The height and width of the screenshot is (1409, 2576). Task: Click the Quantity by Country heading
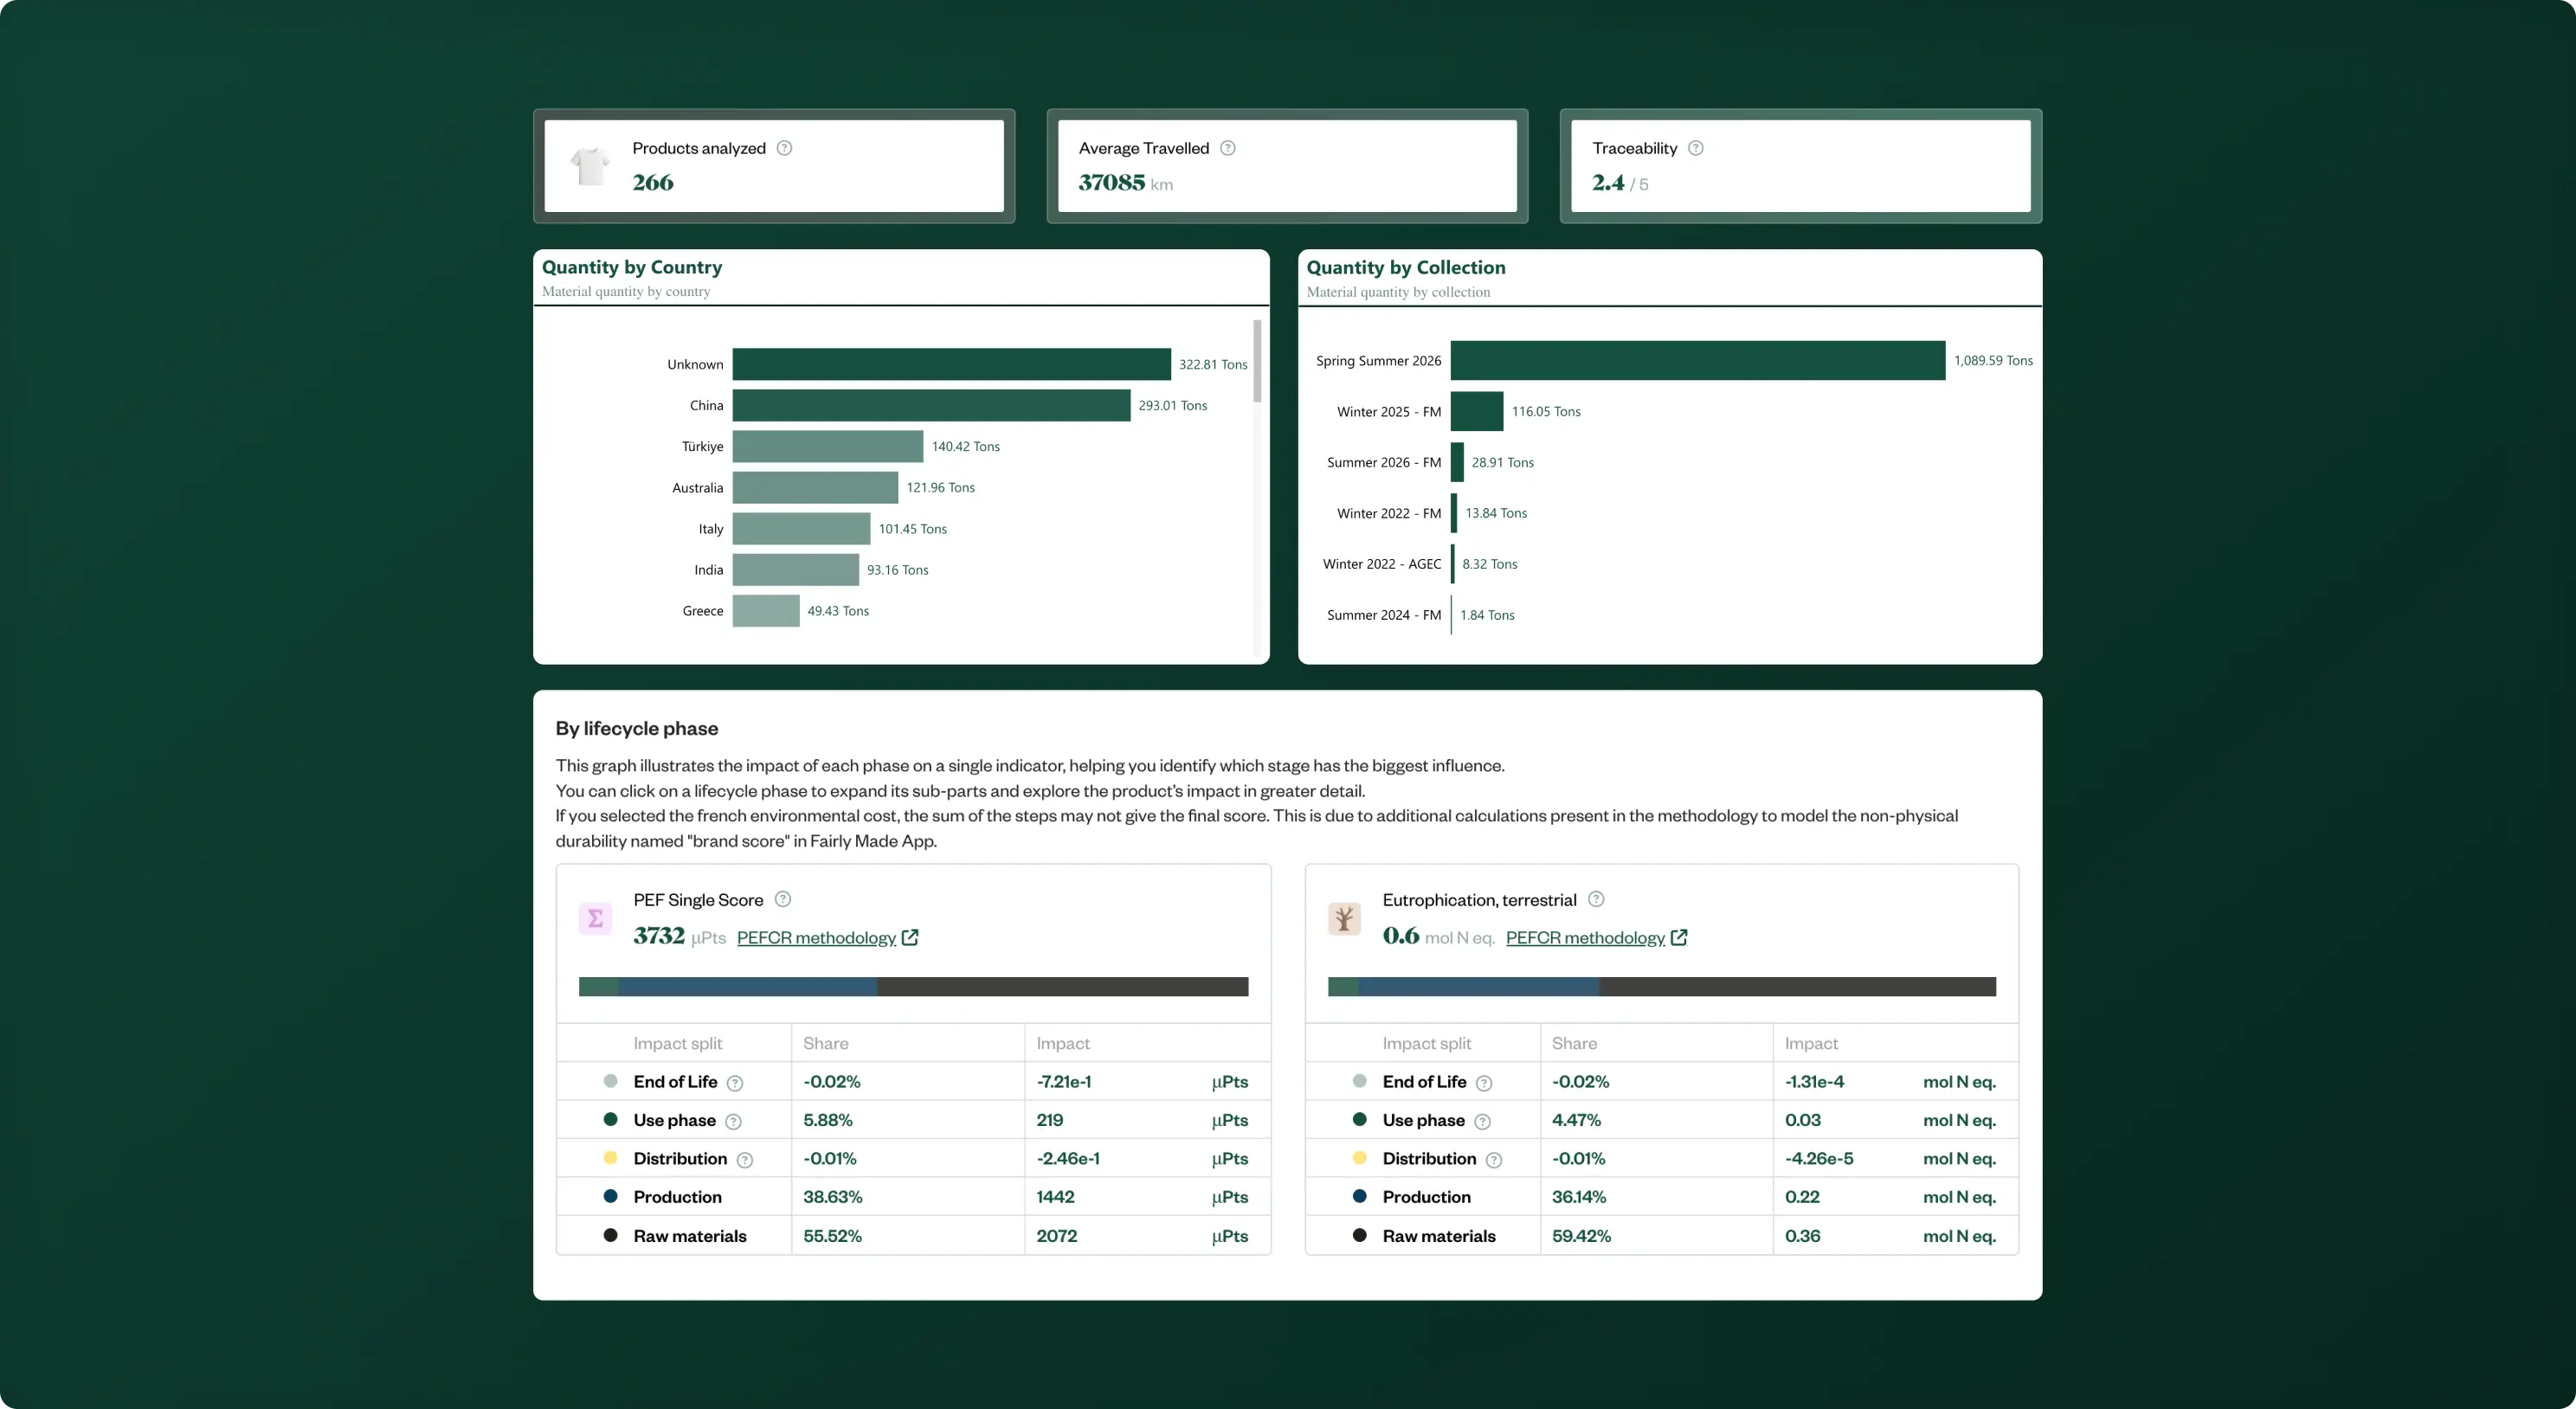631,267
